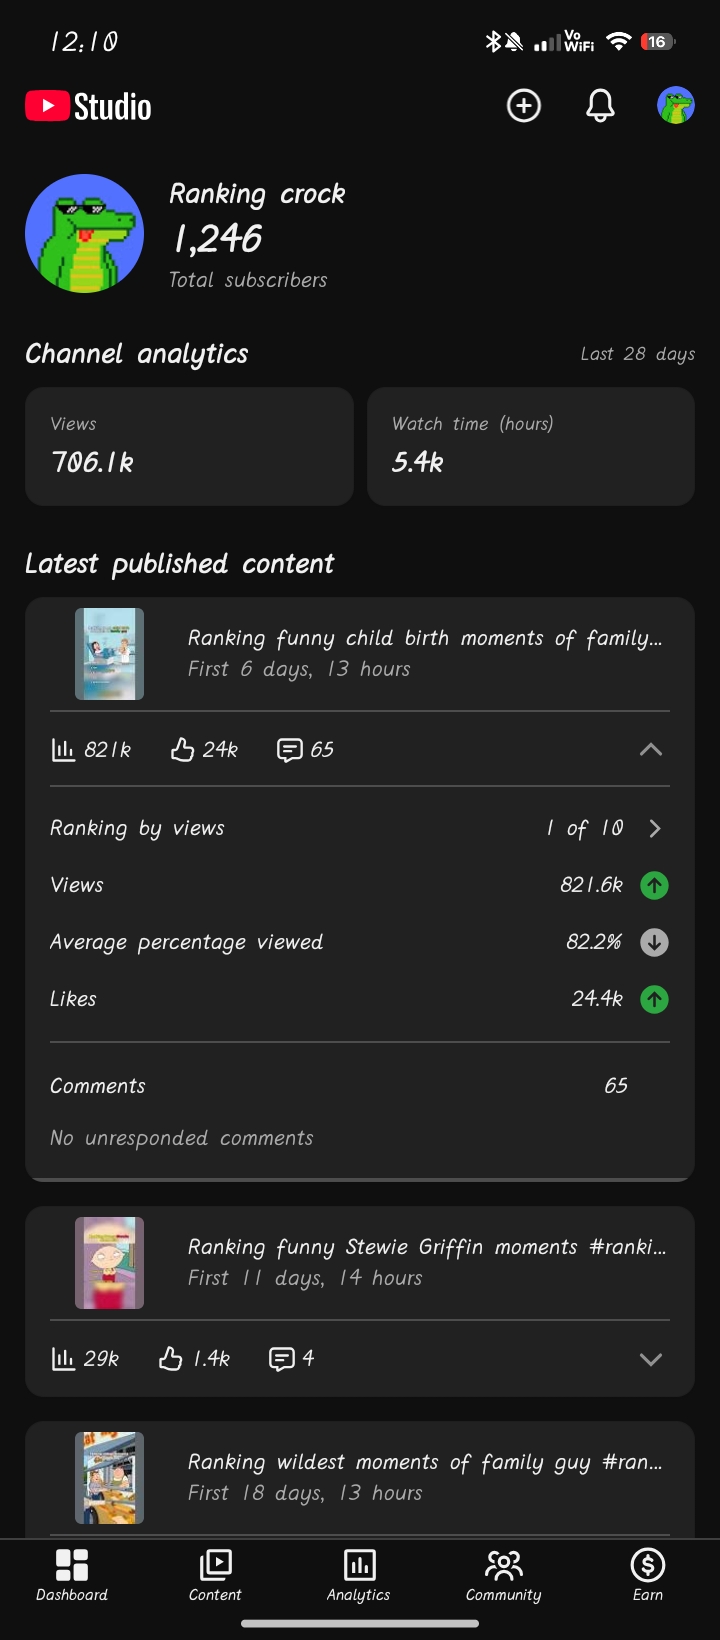Tap the Ranking crock channel profile picture

[85, 234]
